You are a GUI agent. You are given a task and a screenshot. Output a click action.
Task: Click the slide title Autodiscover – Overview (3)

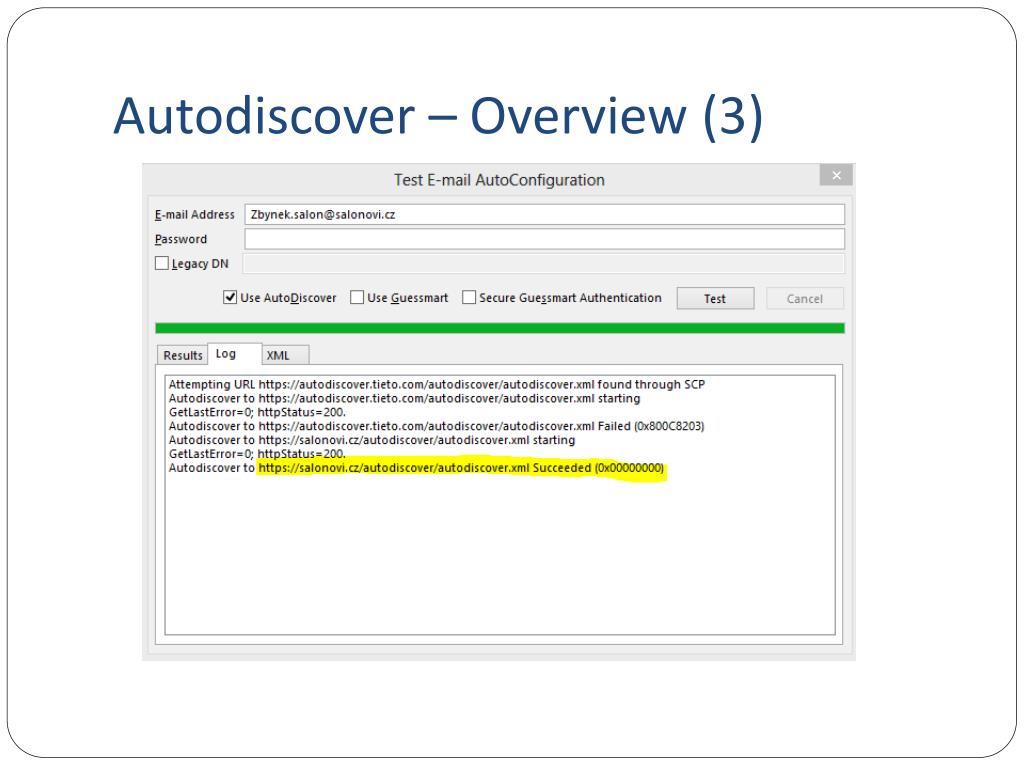click(438, 116)
